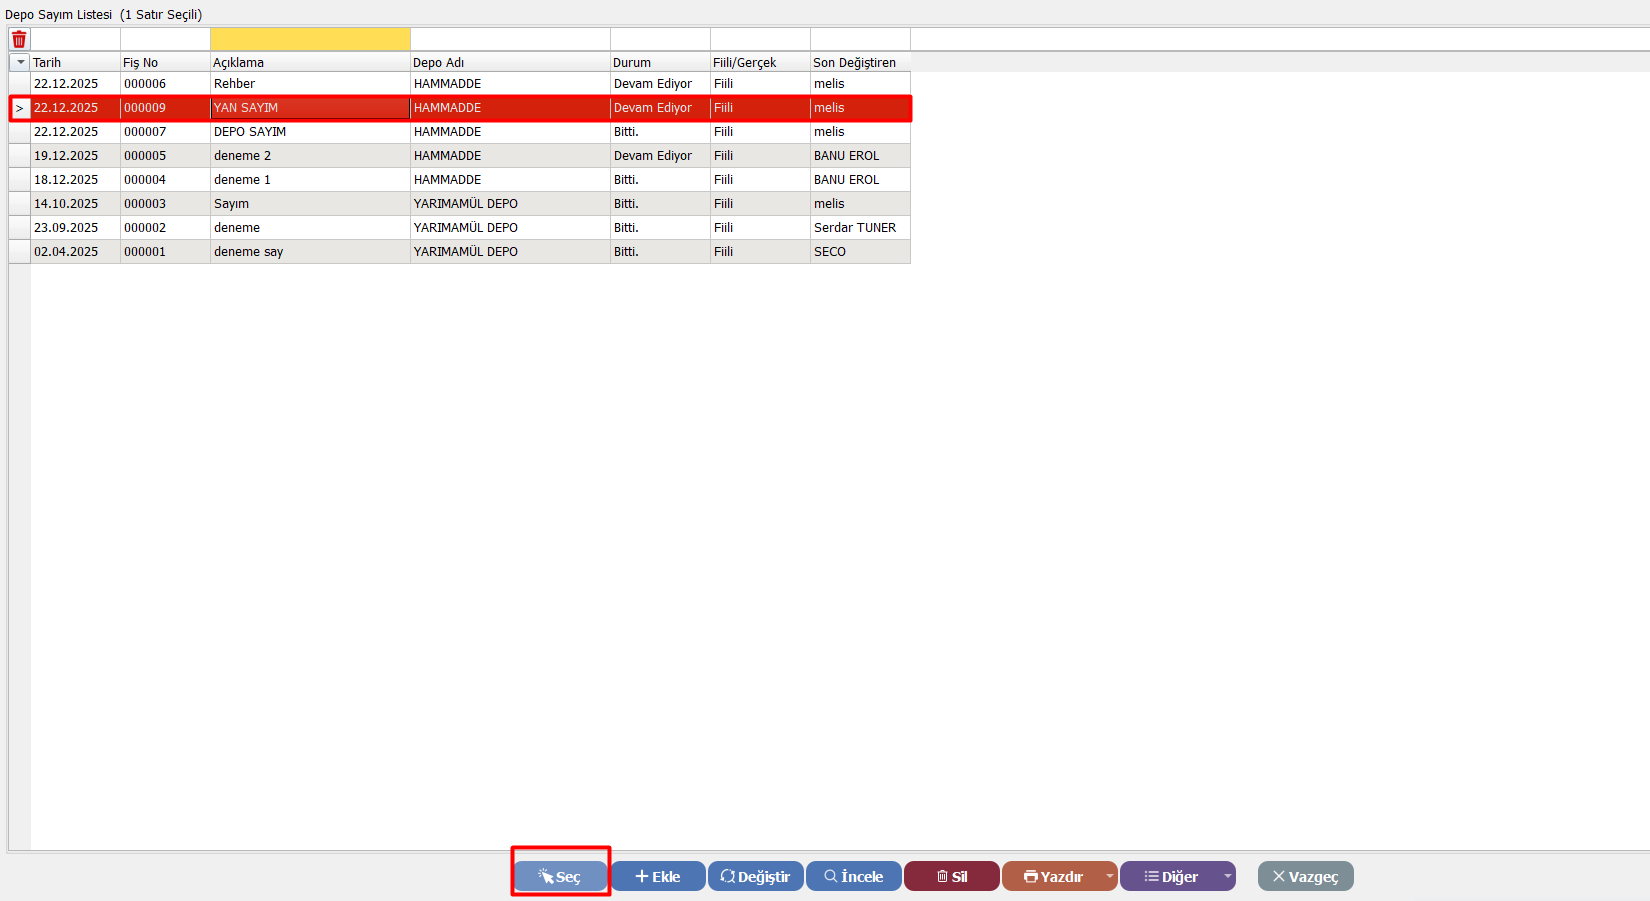Open İncele to inspect the record
Screen dimensions: 1650x901
point(853,876)
